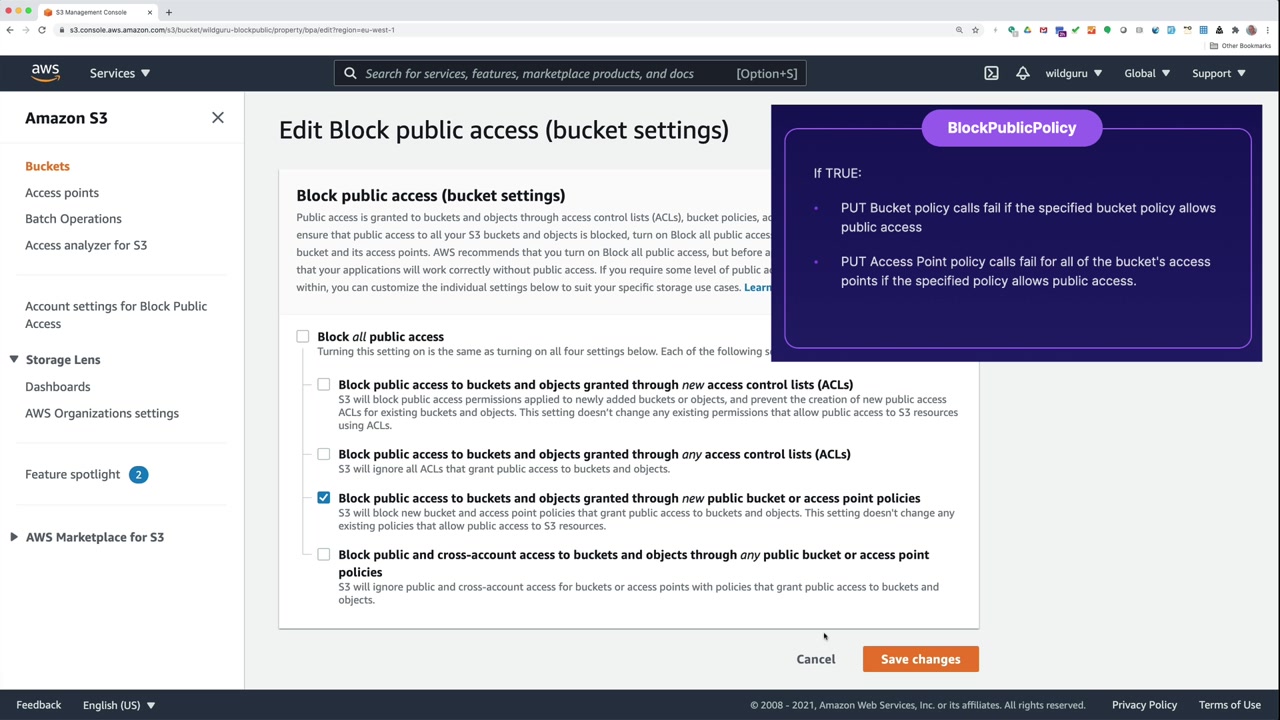Click the Cancel button

[815, 659]
